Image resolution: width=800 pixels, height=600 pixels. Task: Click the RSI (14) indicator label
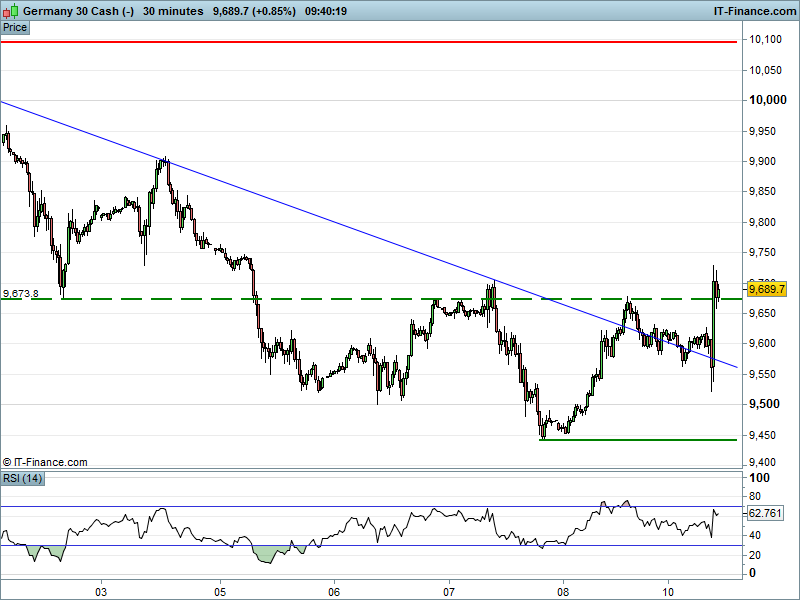tap(22, 479)
